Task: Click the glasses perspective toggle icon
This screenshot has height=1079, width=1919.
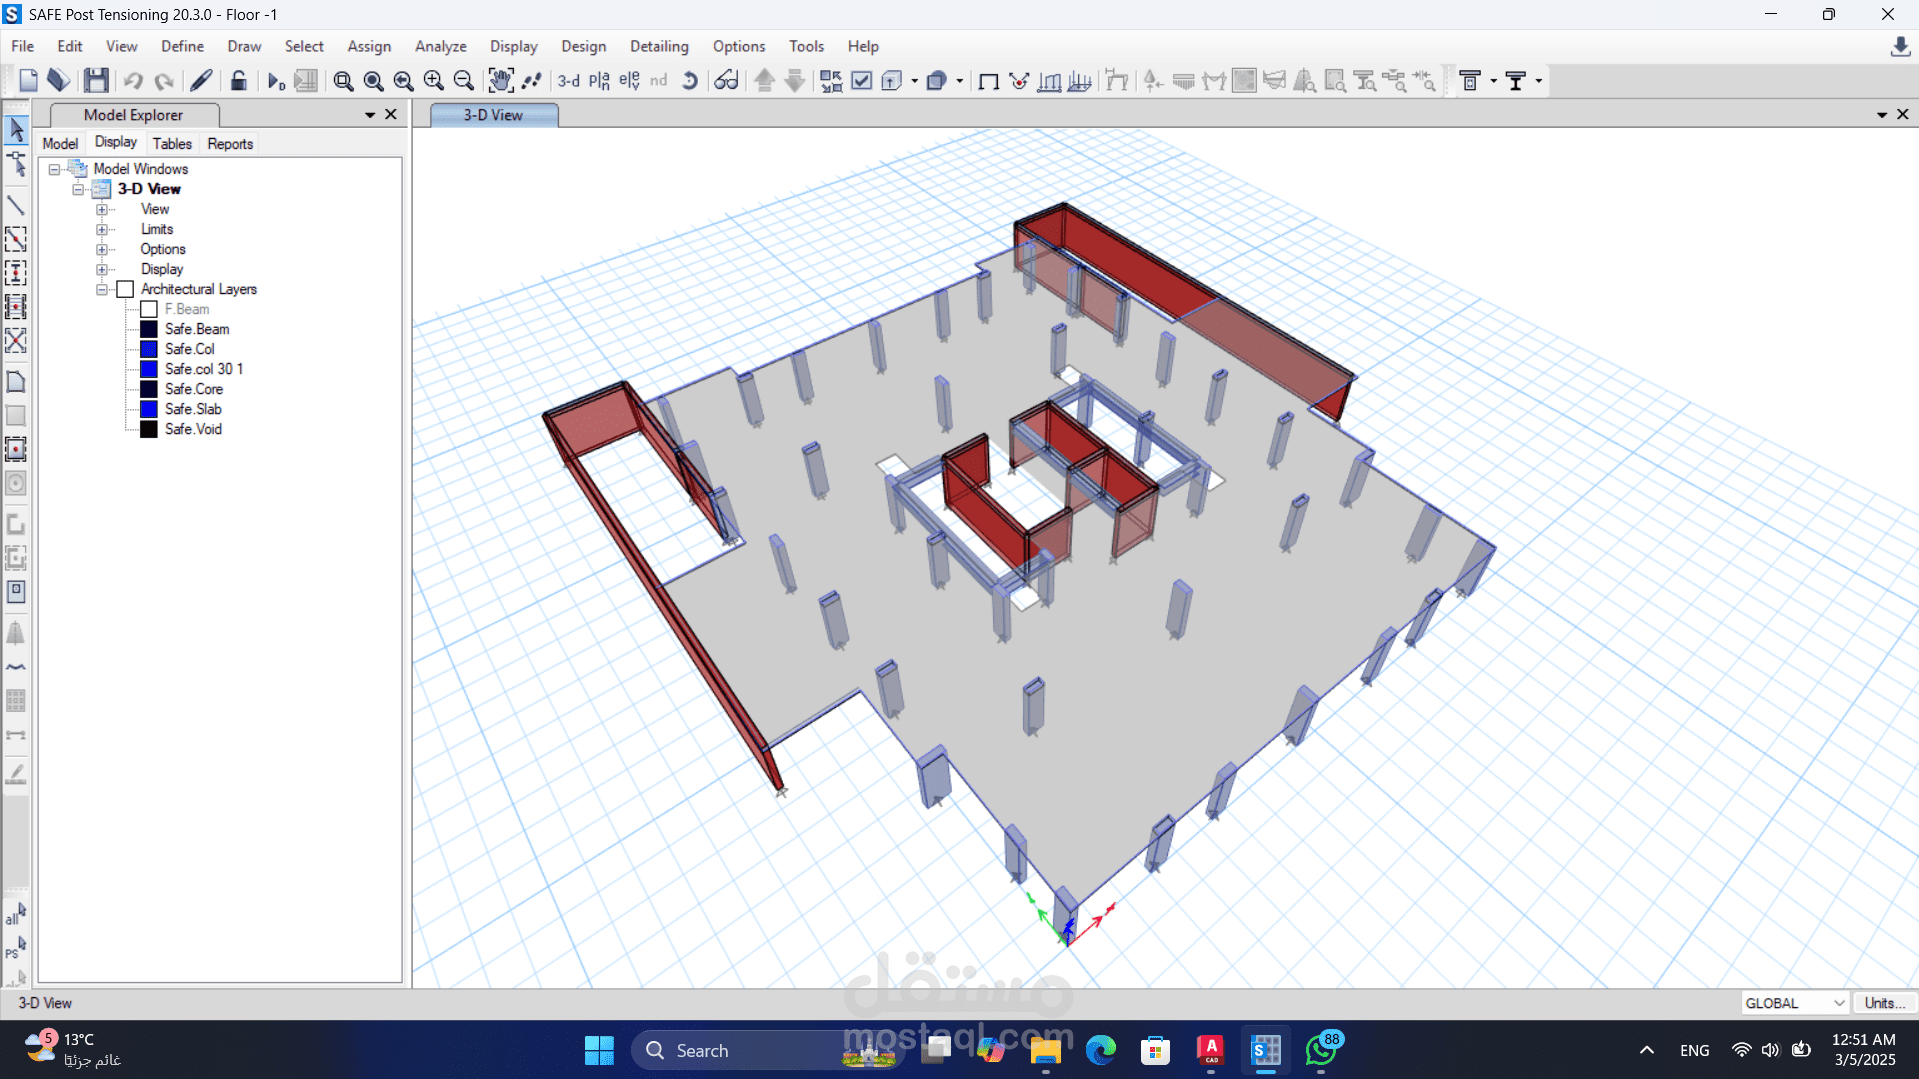Action: point(726,81)
